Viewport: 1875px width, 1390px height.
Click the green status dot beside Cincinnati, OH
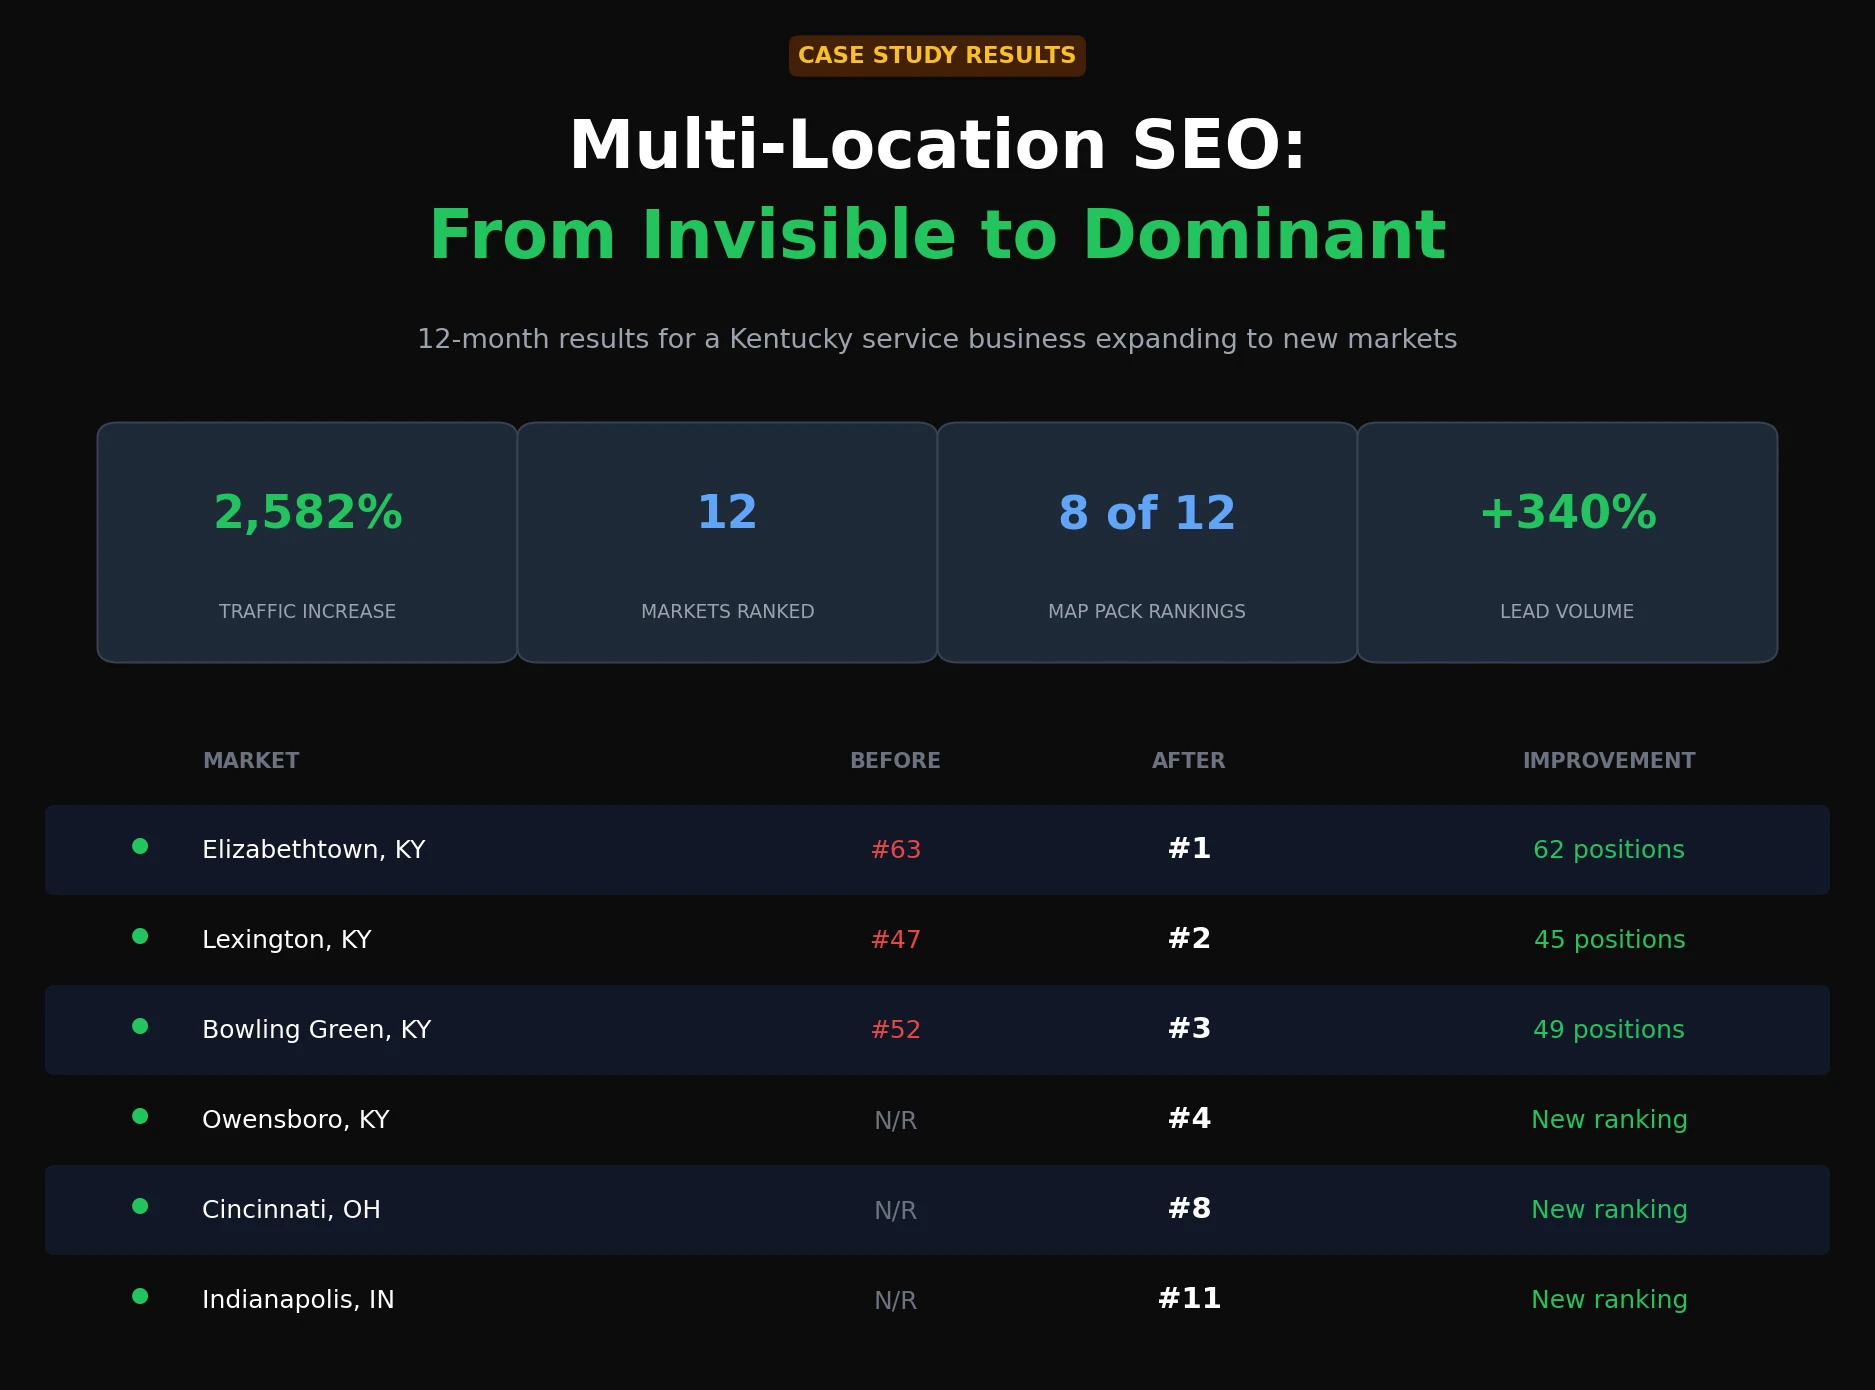pos(140,1206)
